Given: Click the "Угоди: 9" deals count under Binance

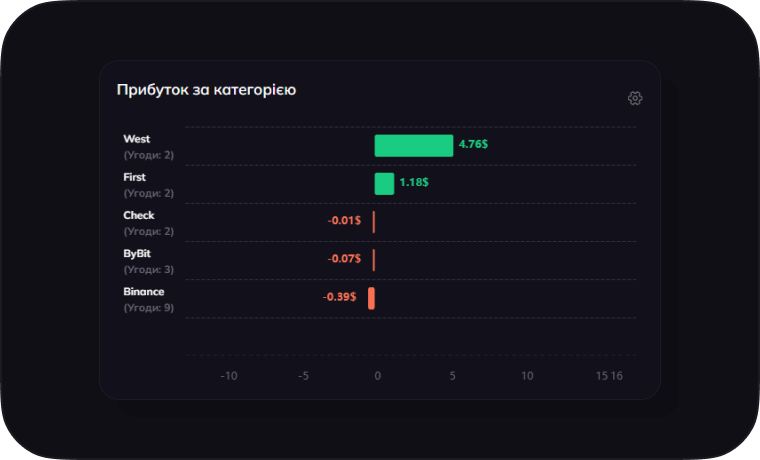Looking at the screenshot, I should tap(149, 308).
